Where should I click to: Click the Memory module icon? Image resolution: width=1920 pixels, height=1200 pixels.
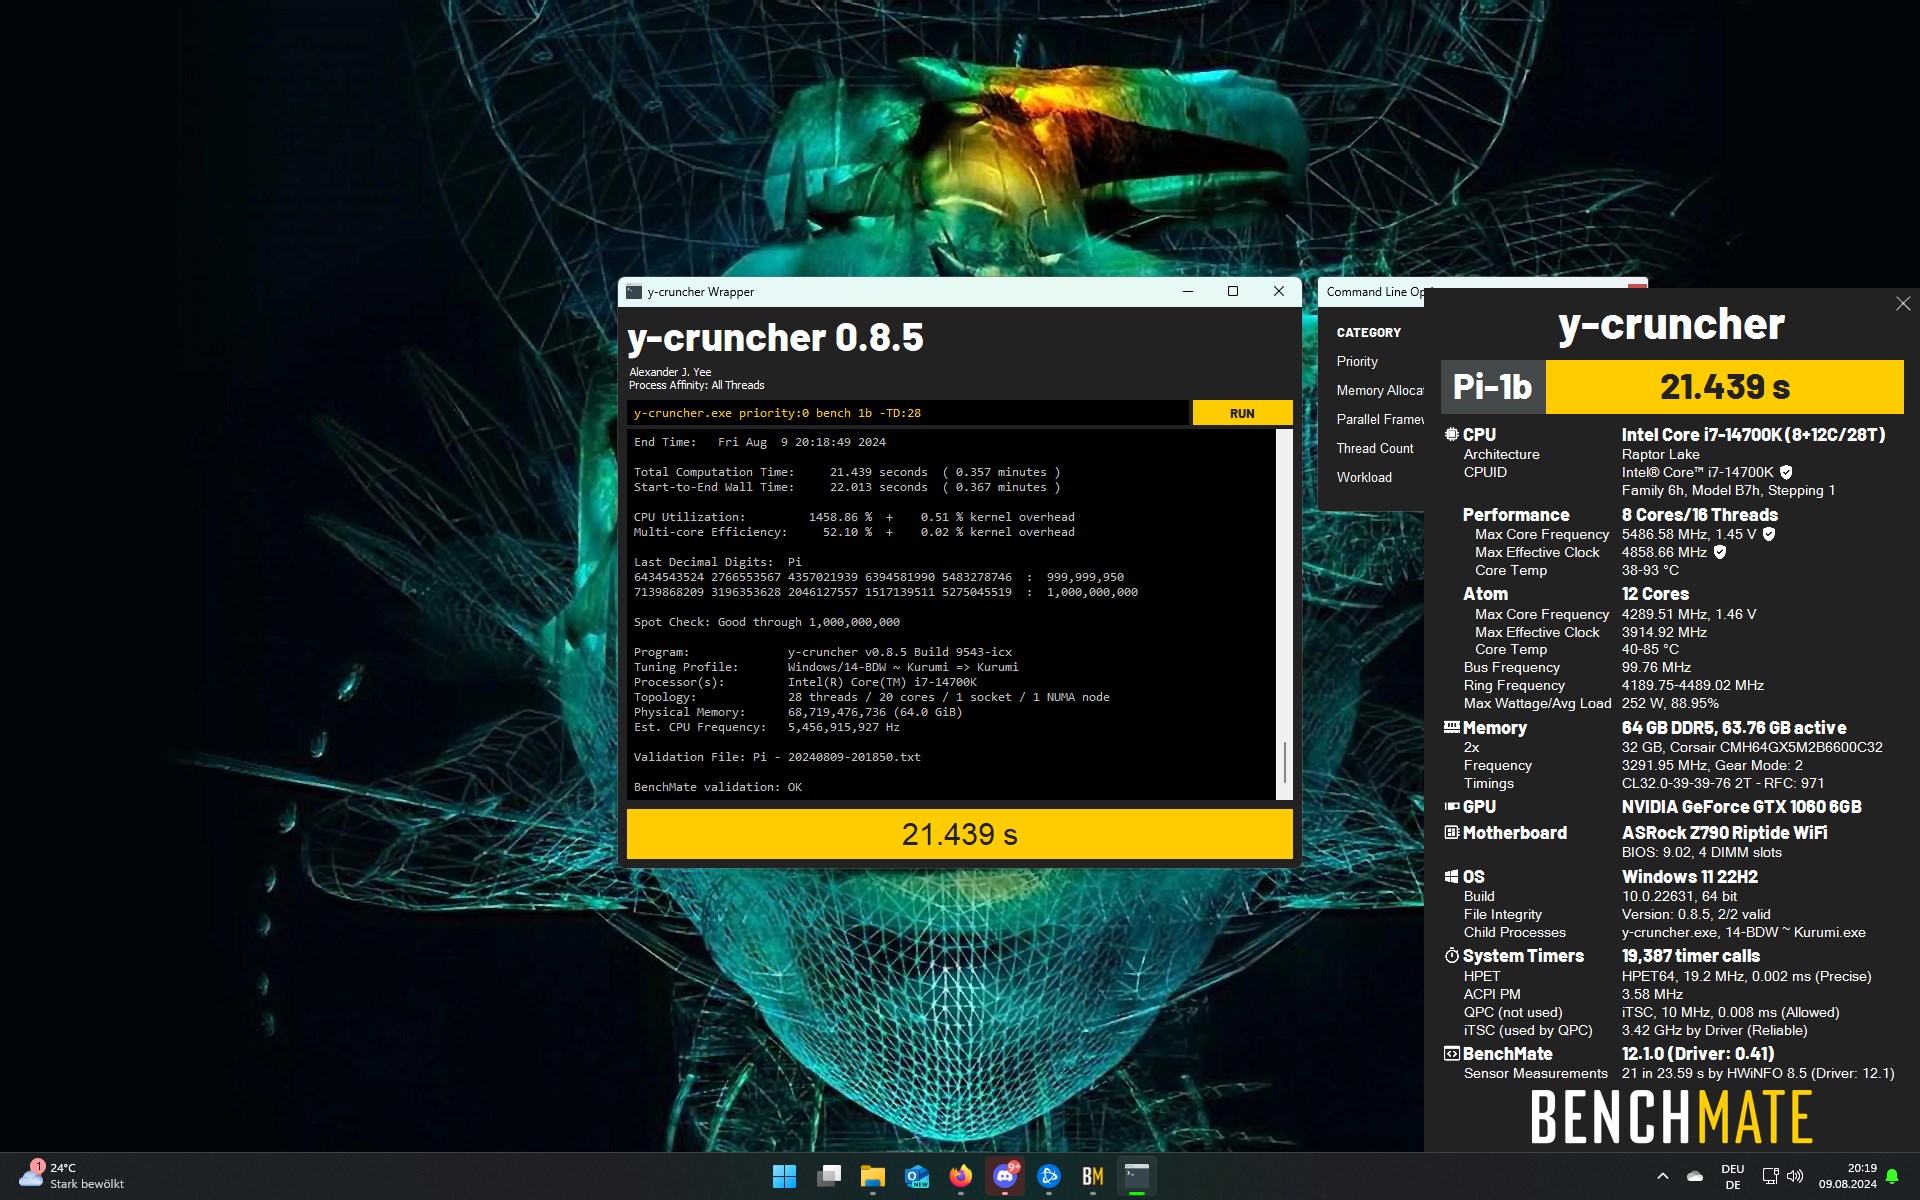click(1451, 728)
